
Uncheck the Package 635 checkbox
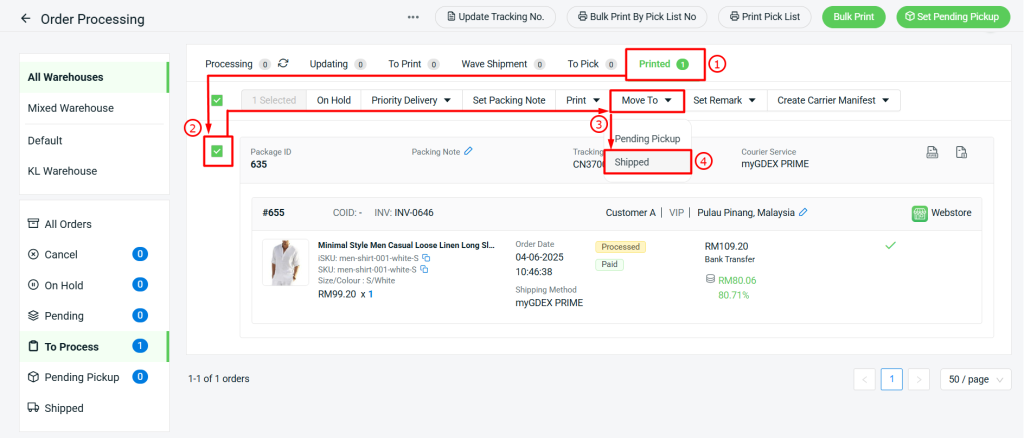pos(217,151)
